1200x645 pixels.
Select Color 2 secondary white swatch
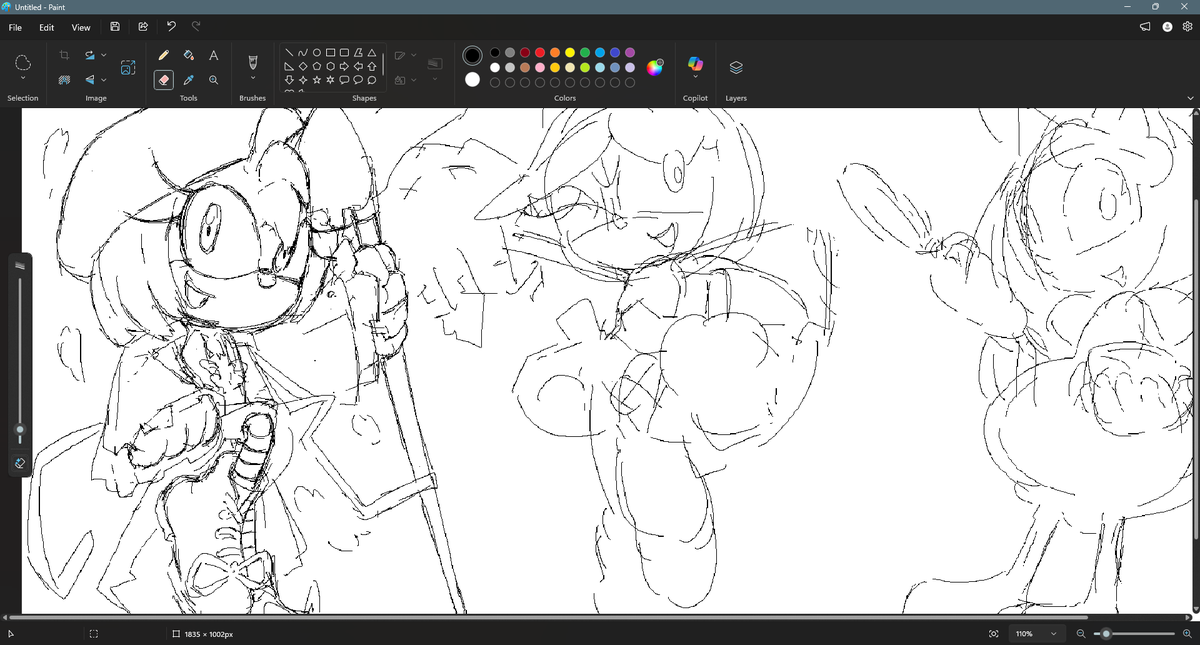click(x=472, y=79)
